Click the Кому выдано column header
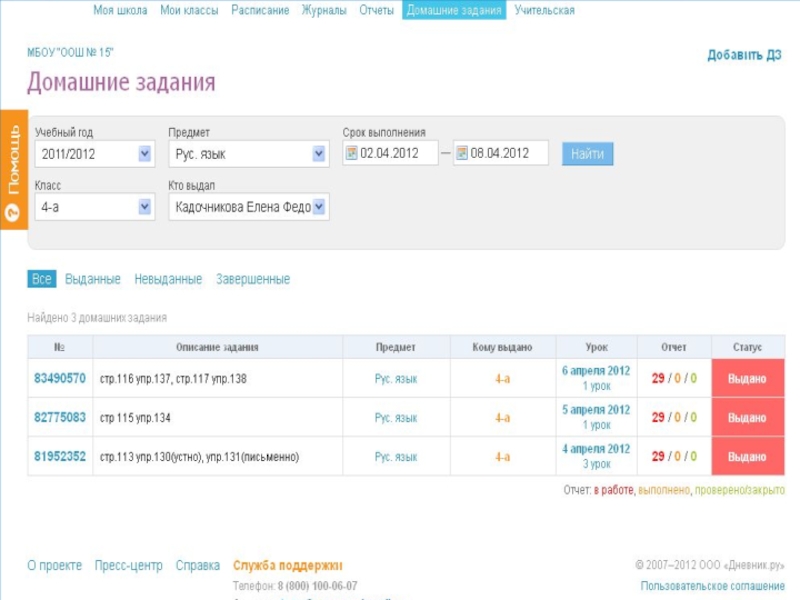This screenshot has height=600, width=800. point(503,347)
